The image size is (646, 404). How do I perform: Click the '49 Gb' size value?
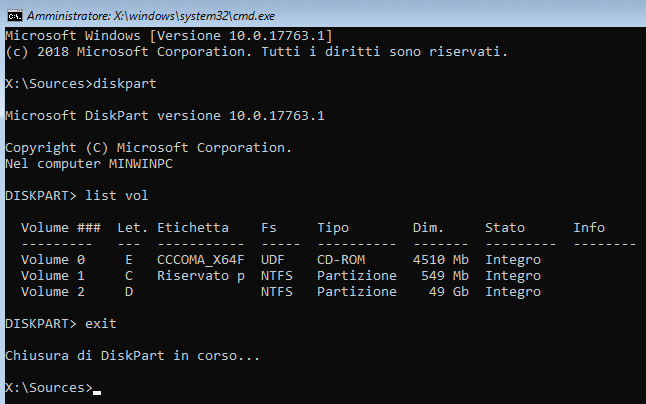point(449,291)
